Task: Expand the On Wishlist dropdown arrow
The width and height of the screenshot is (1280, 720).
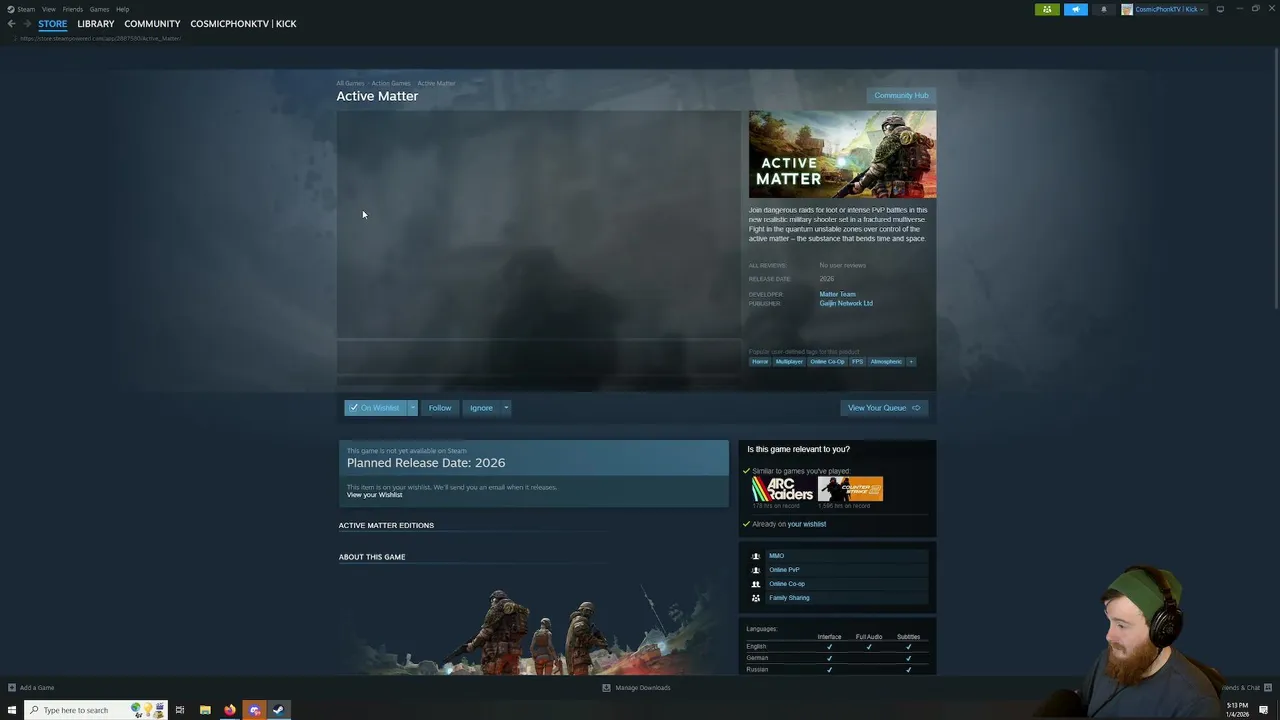Action: [412, 408]
